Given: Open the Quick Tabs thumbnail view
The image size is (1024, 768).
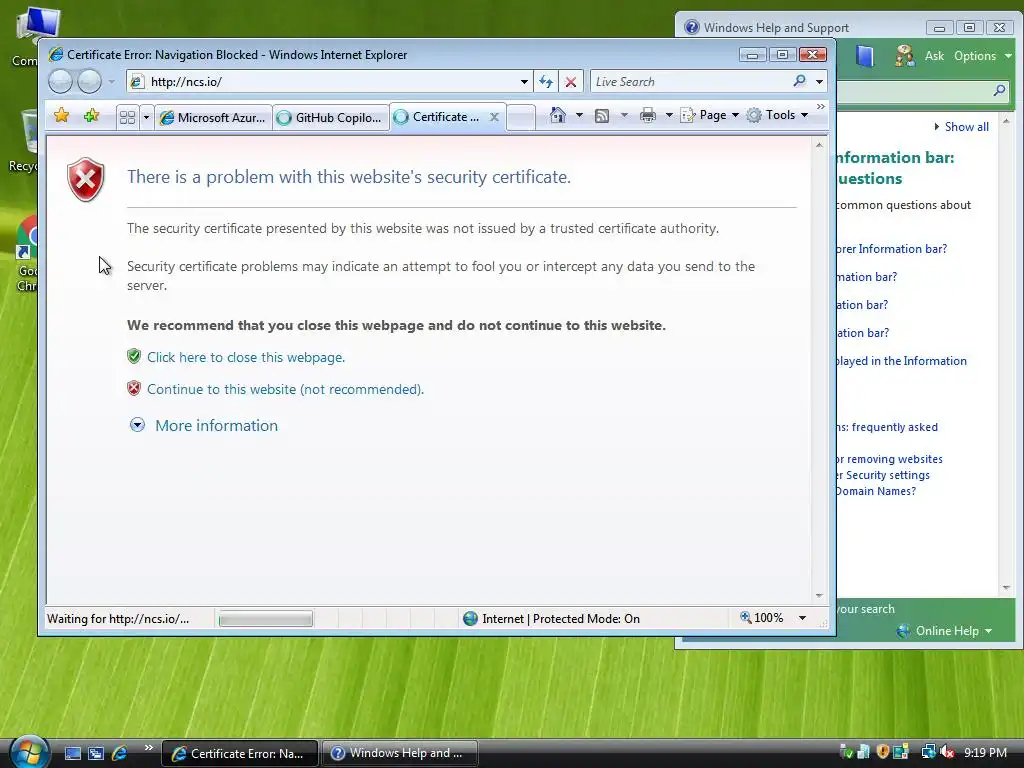Looking at the screenshot, I should tap(127, 118).
